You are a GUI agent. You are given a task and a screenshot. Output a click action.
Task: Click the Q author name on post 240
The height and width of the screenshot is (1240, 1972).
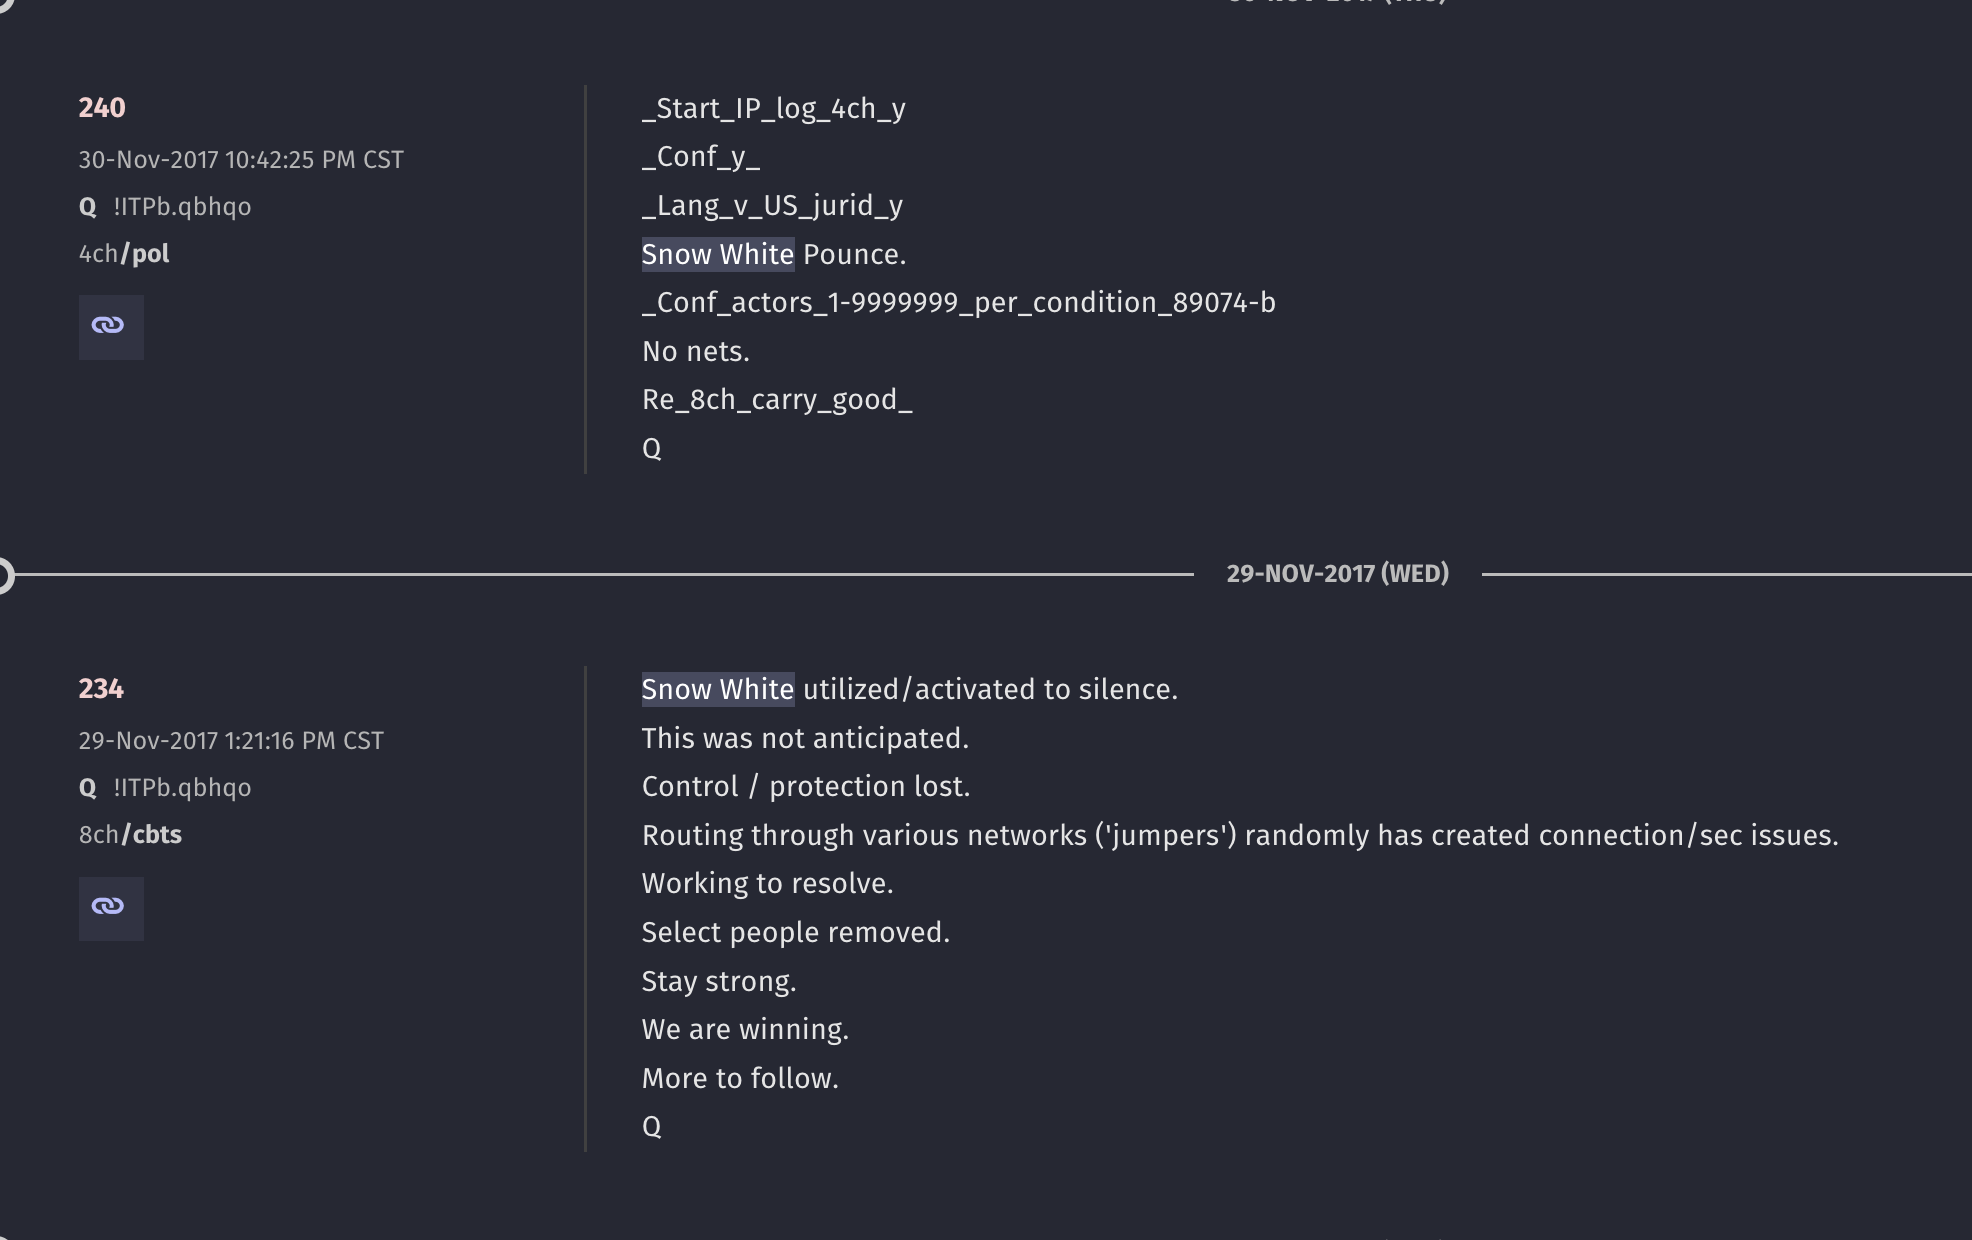coord(88,207)
